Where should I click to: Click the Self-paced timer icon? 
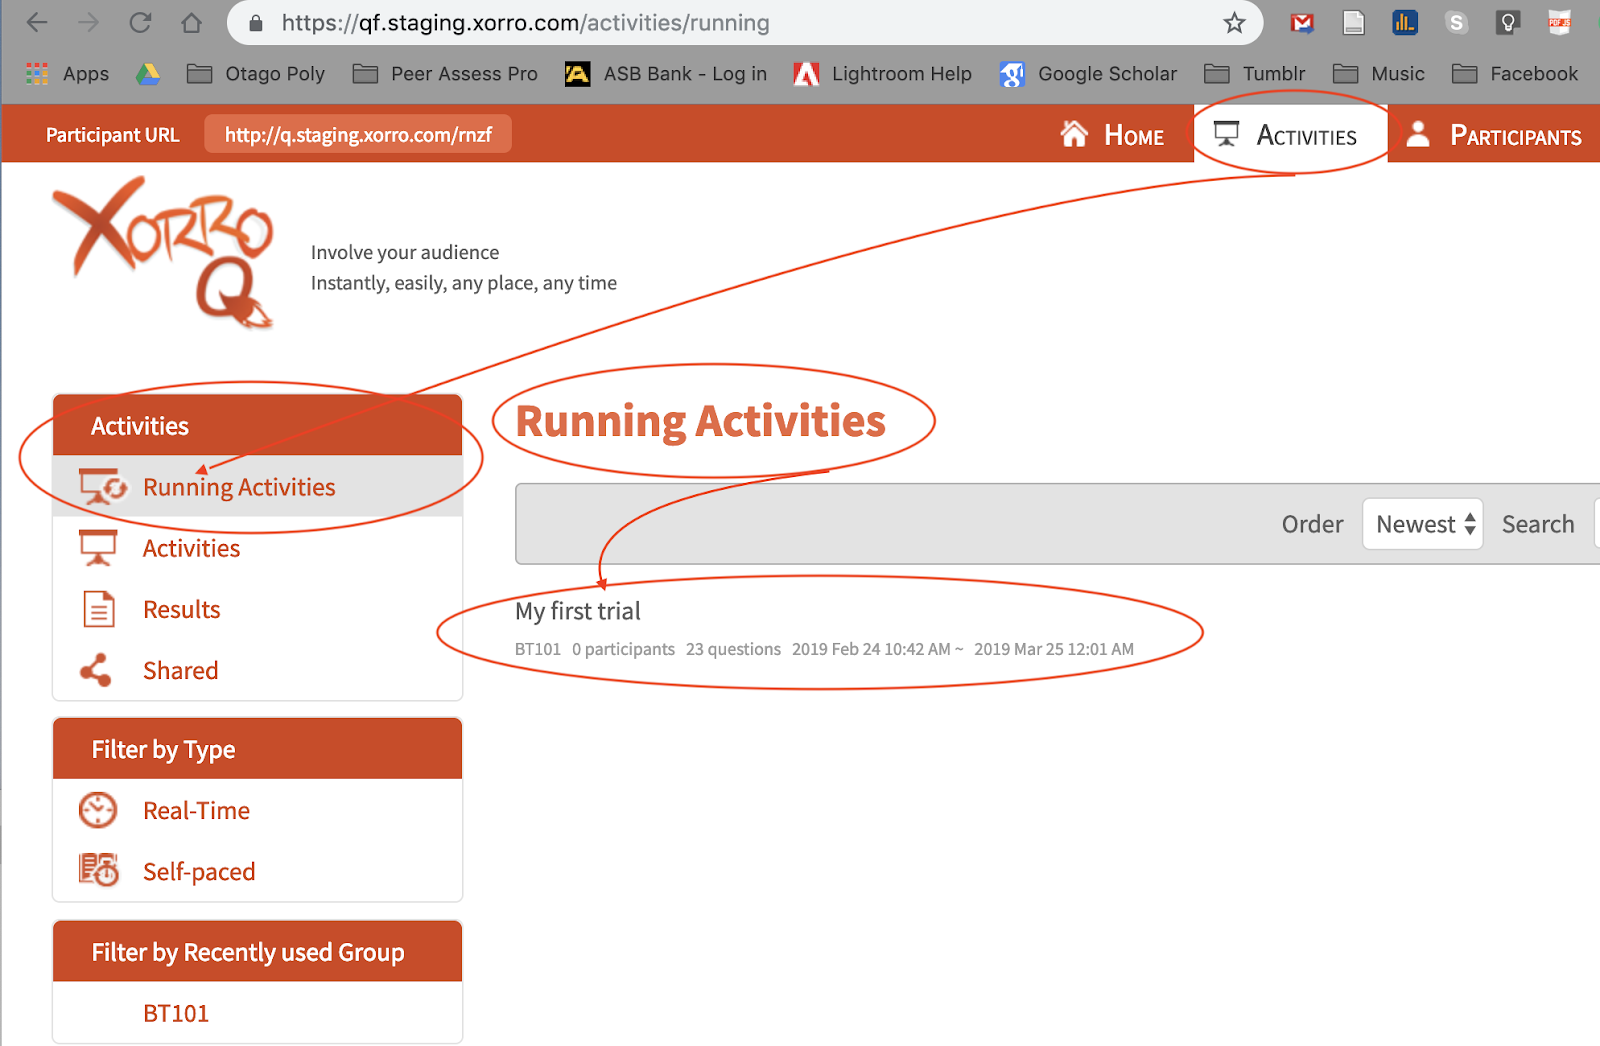coord(99,870)
